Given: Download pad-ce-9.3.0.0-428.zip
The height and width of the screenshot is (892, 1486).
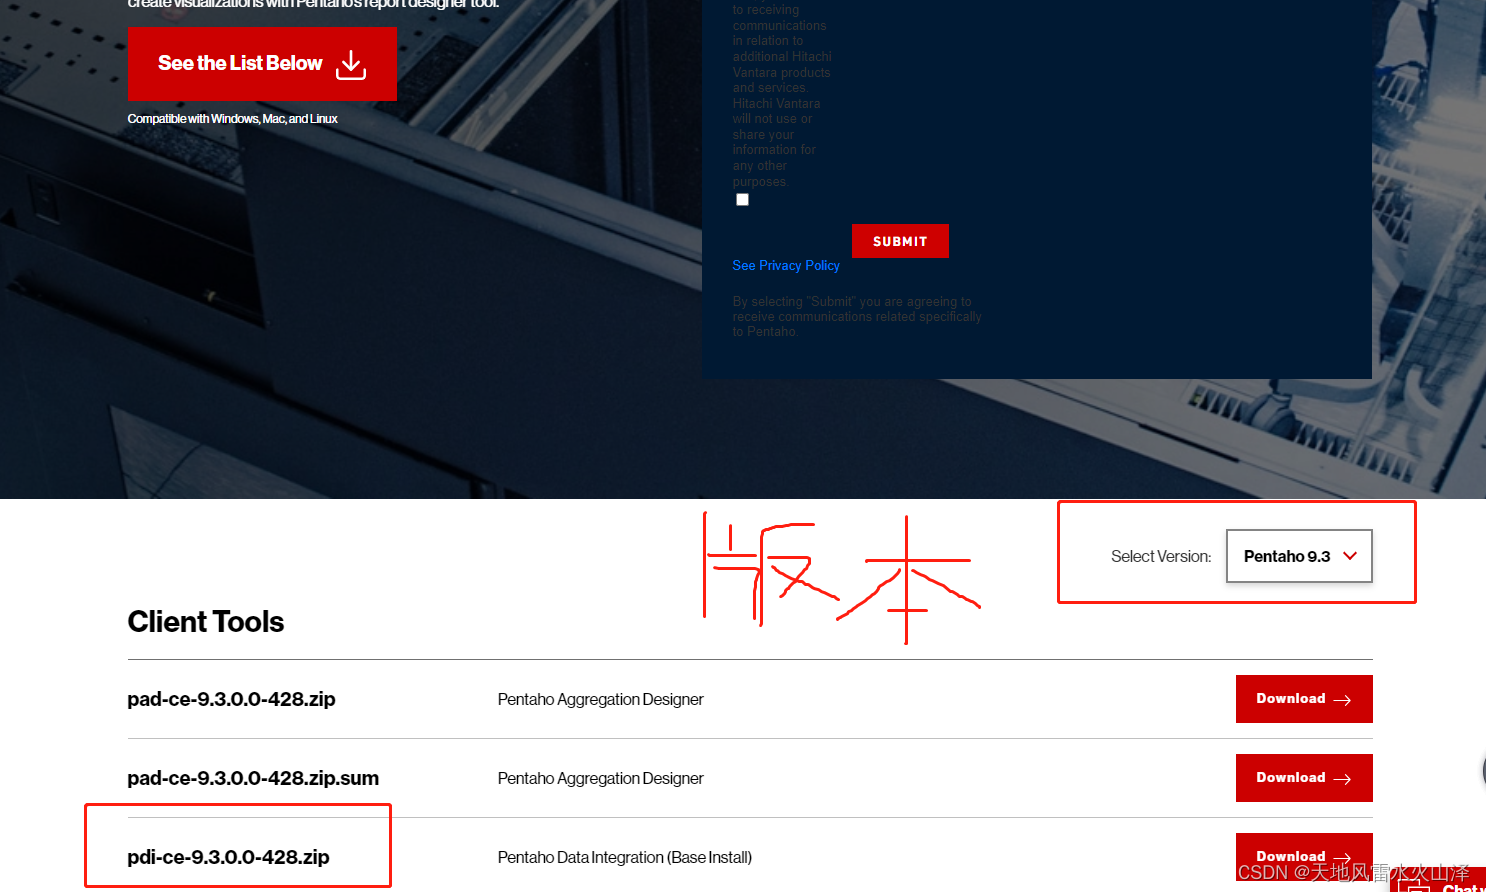Looking at the screenshot, I should [x=1304, y=699].
